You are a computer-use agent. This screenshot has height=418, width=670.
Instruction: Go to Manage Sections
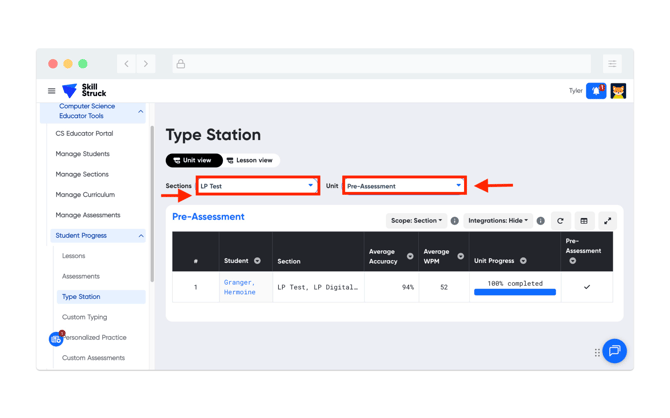click(82, 174)
